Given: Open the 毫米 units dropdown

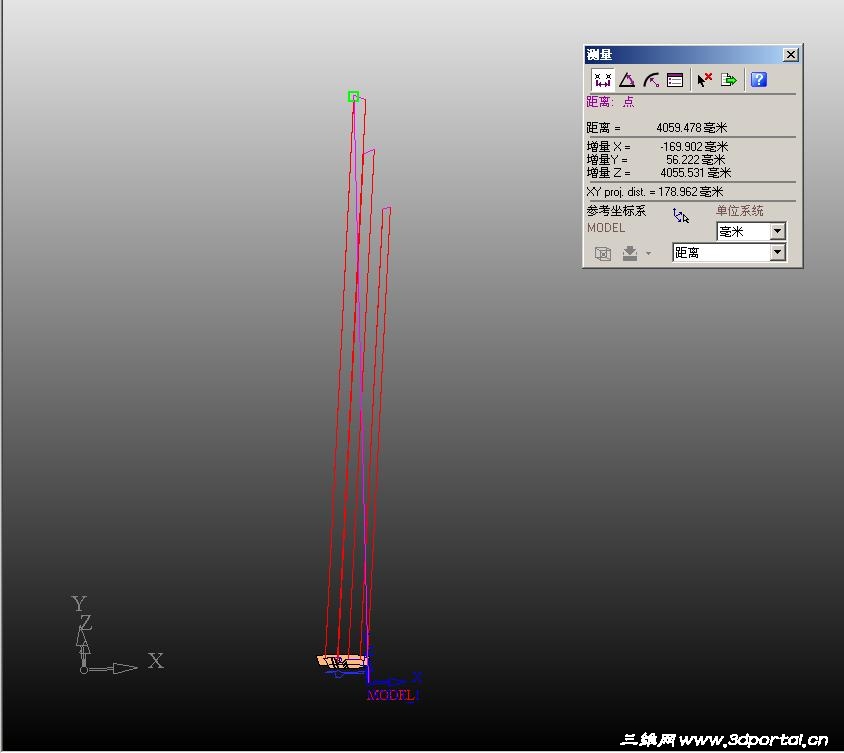Looking at the screenshot, I should click(x=777, y=231).
